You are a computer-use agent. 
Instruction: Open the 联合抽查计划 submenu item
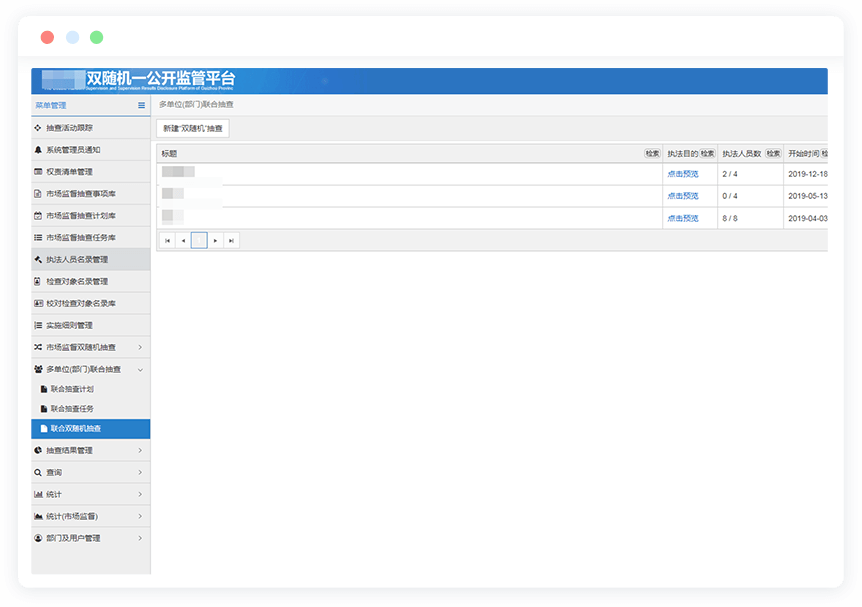point(72,389)
